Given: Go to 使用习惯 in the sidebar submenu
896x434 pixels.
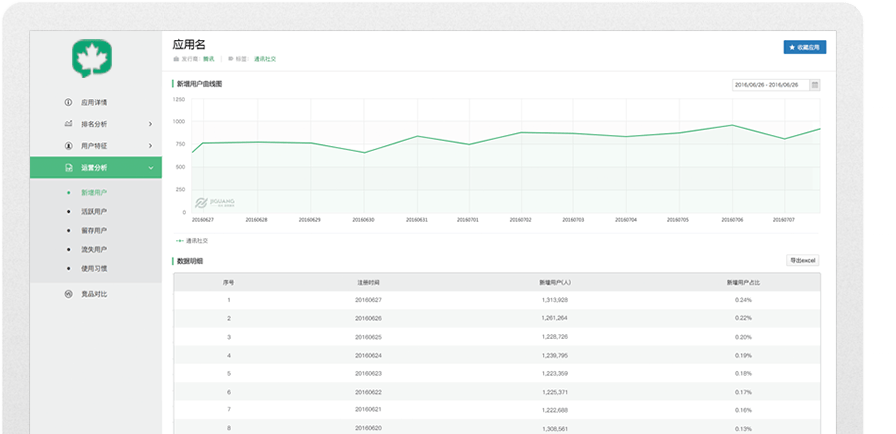Looking at the screenshot, I should pos(93,268).
